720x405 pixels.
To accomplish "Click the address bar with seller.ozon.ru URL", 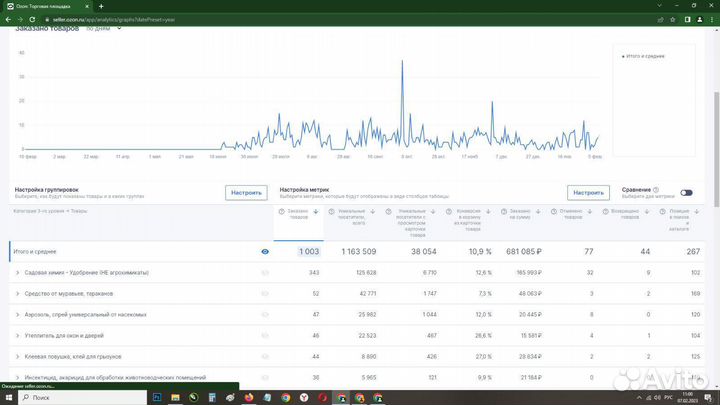I will (150, 17).
